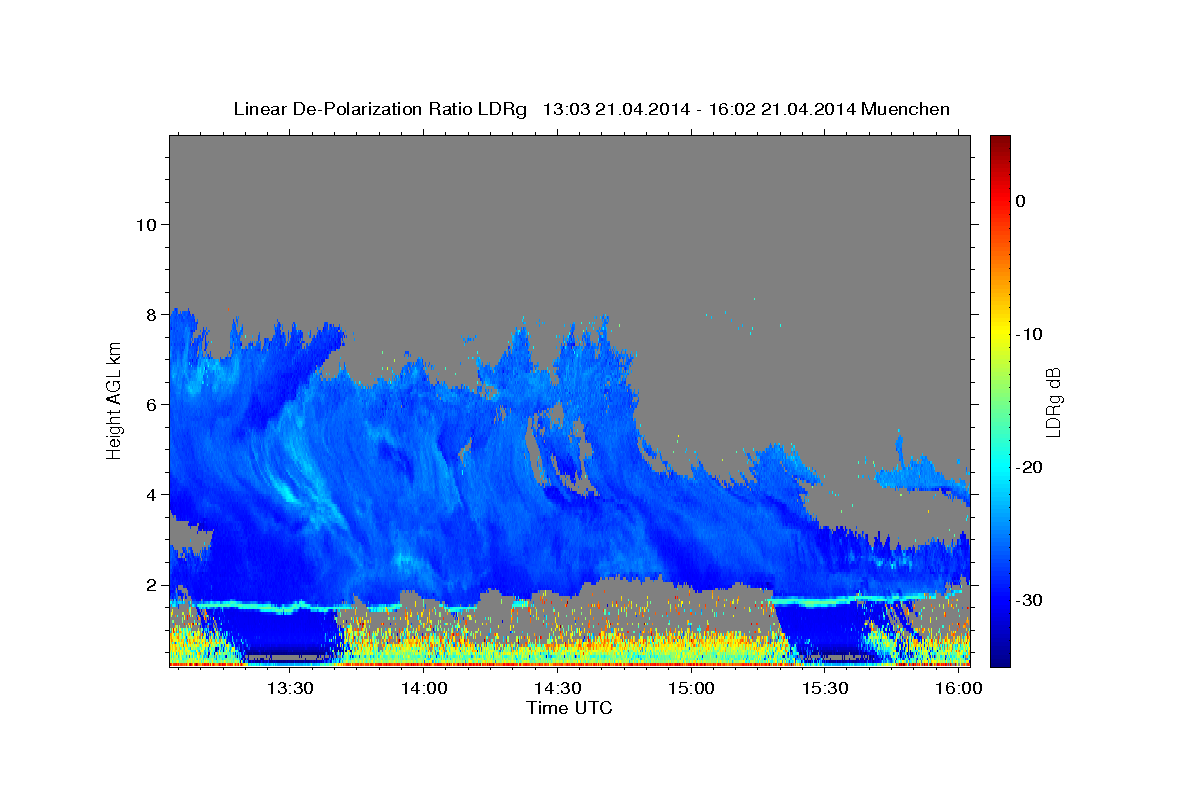The height and width of the screenshot is (800, 1200).
Task: Click the plot title 'Linear De-Polarization Ratio LDRg'
Action: 380,109
